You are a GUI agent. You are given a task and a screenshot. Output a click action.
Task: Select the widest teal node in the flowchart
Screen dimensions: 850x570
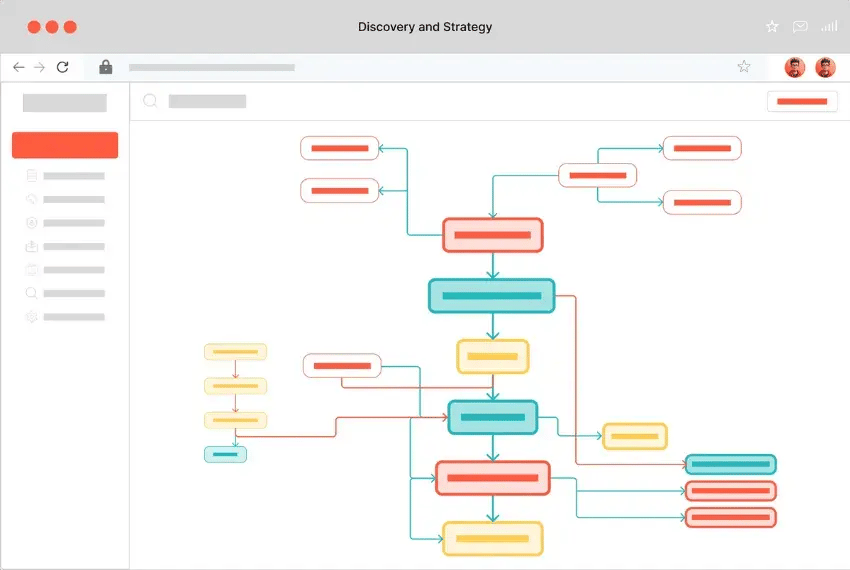pyautogui.click(x=491, y=296)
